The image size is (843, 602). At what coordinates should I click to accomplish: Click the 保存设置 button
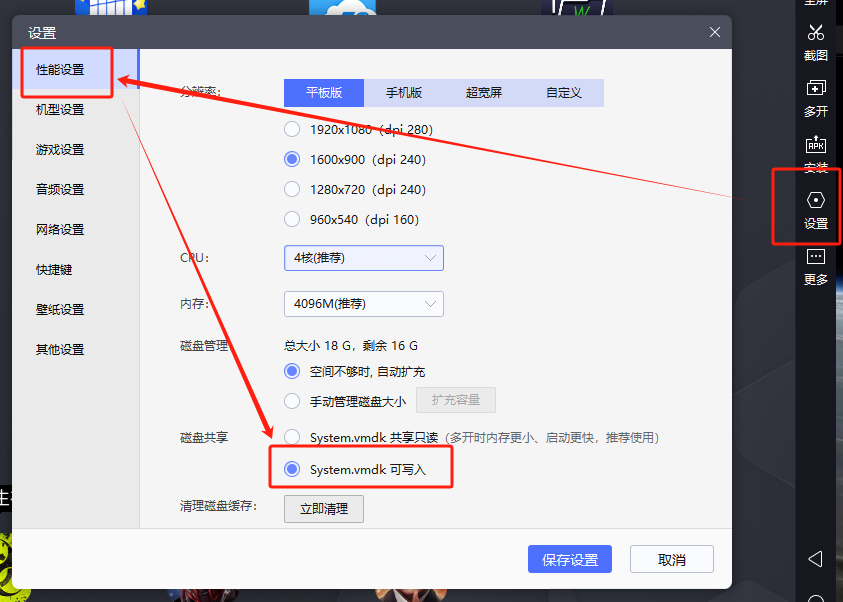tap(570, 560)
